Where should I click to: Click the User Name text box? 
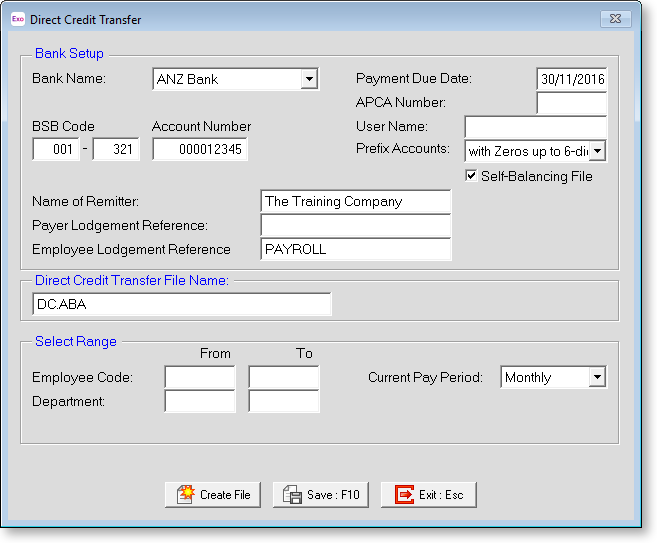point(535,127)
